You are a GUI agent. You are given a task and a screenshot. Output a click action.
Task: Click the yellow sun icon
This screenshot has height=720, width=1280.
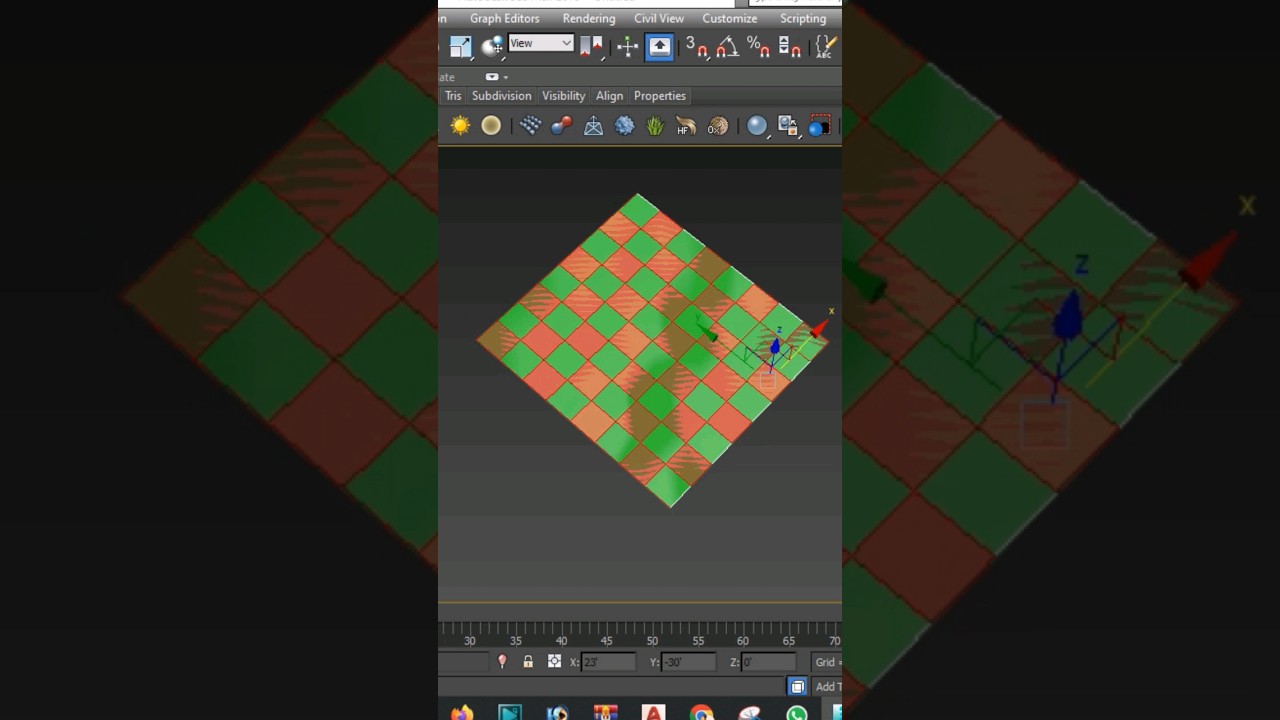[x=460, y=125]
